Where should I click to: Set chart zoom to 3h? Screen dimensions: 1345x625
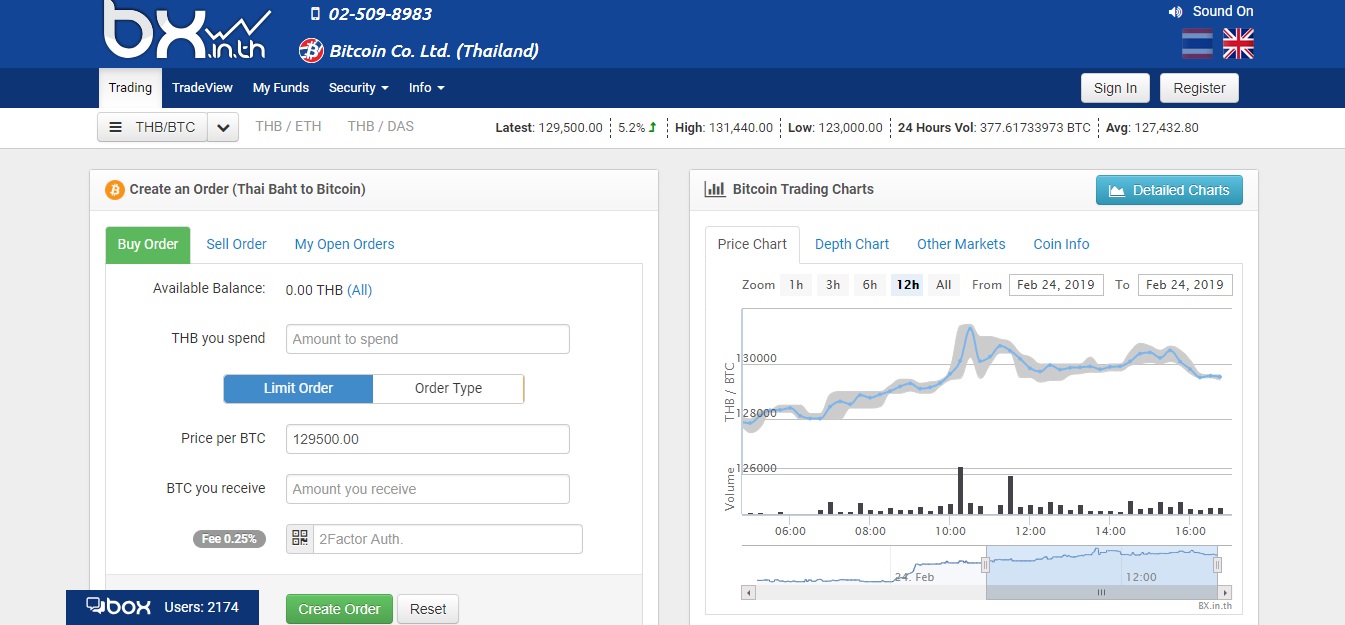click(x=833, y=285)
